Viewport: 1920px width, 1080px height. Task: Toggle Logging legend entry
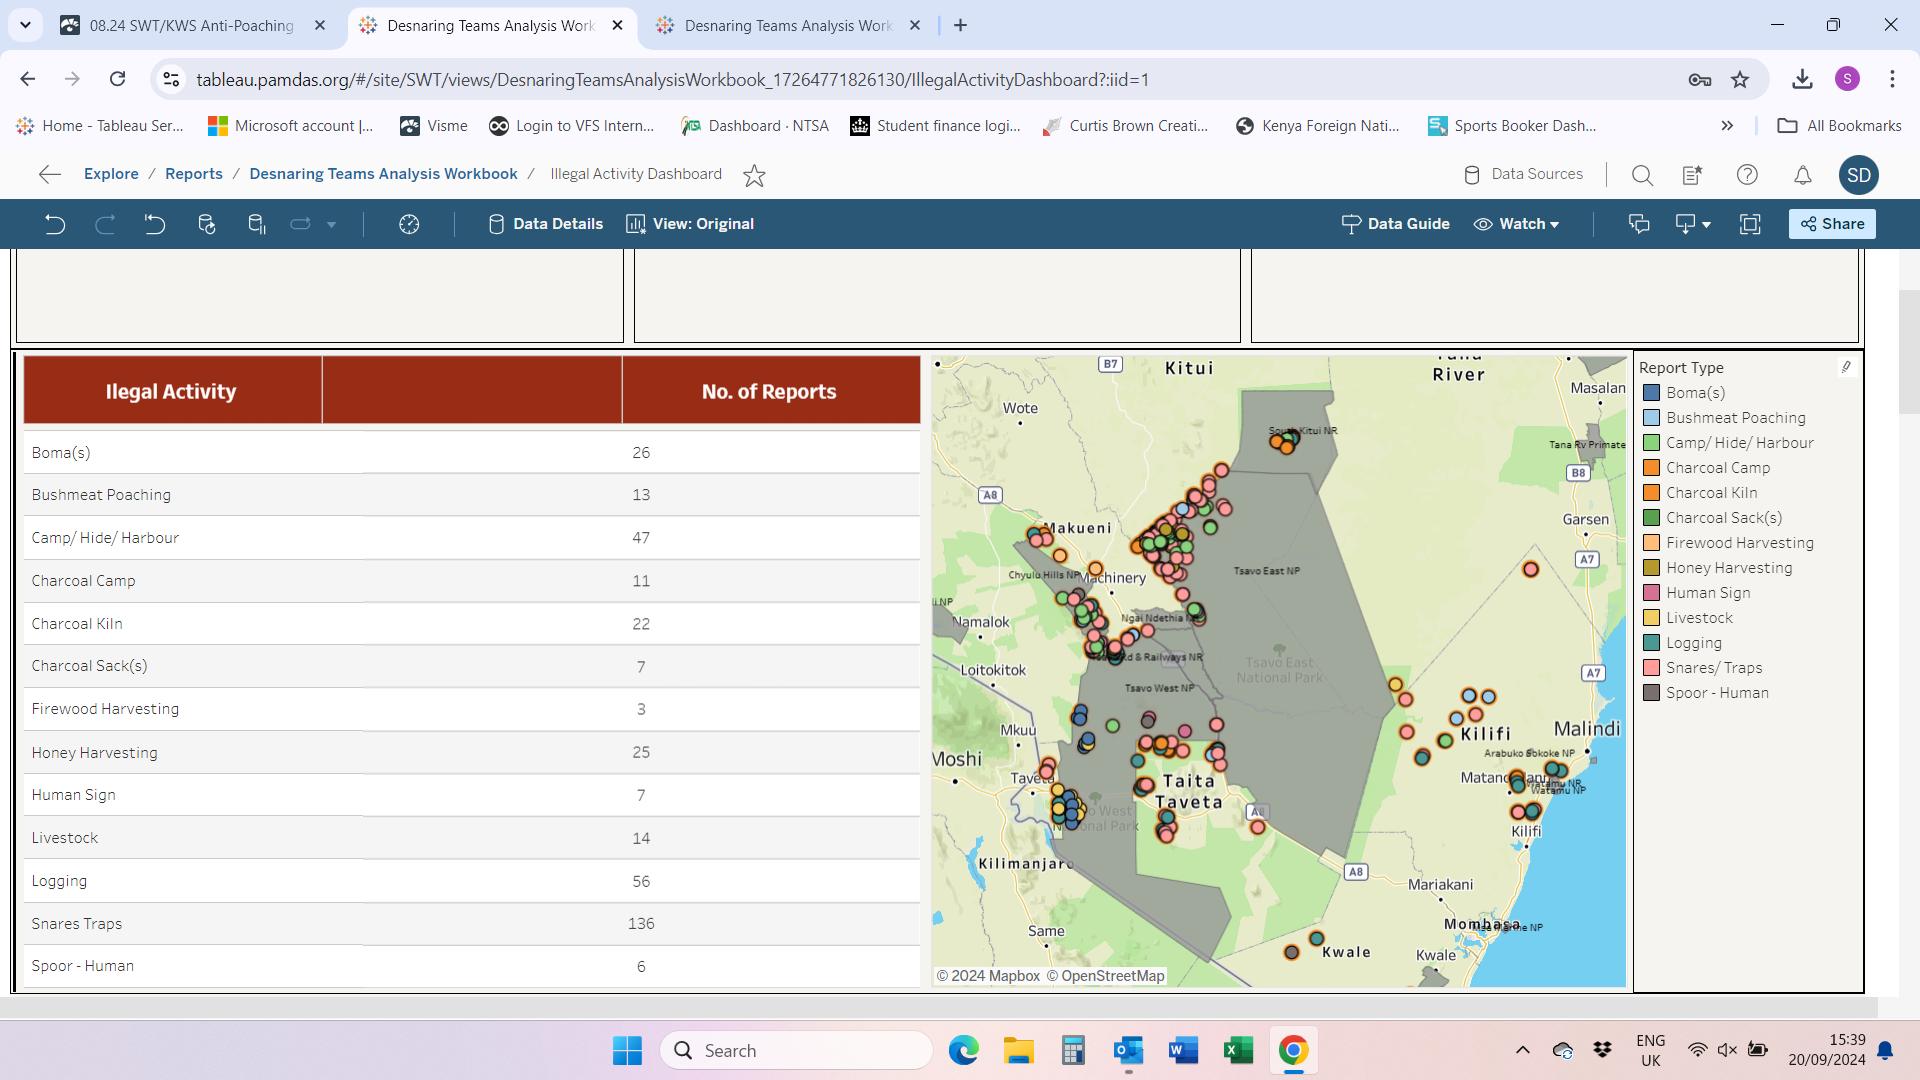point(1693,643)
